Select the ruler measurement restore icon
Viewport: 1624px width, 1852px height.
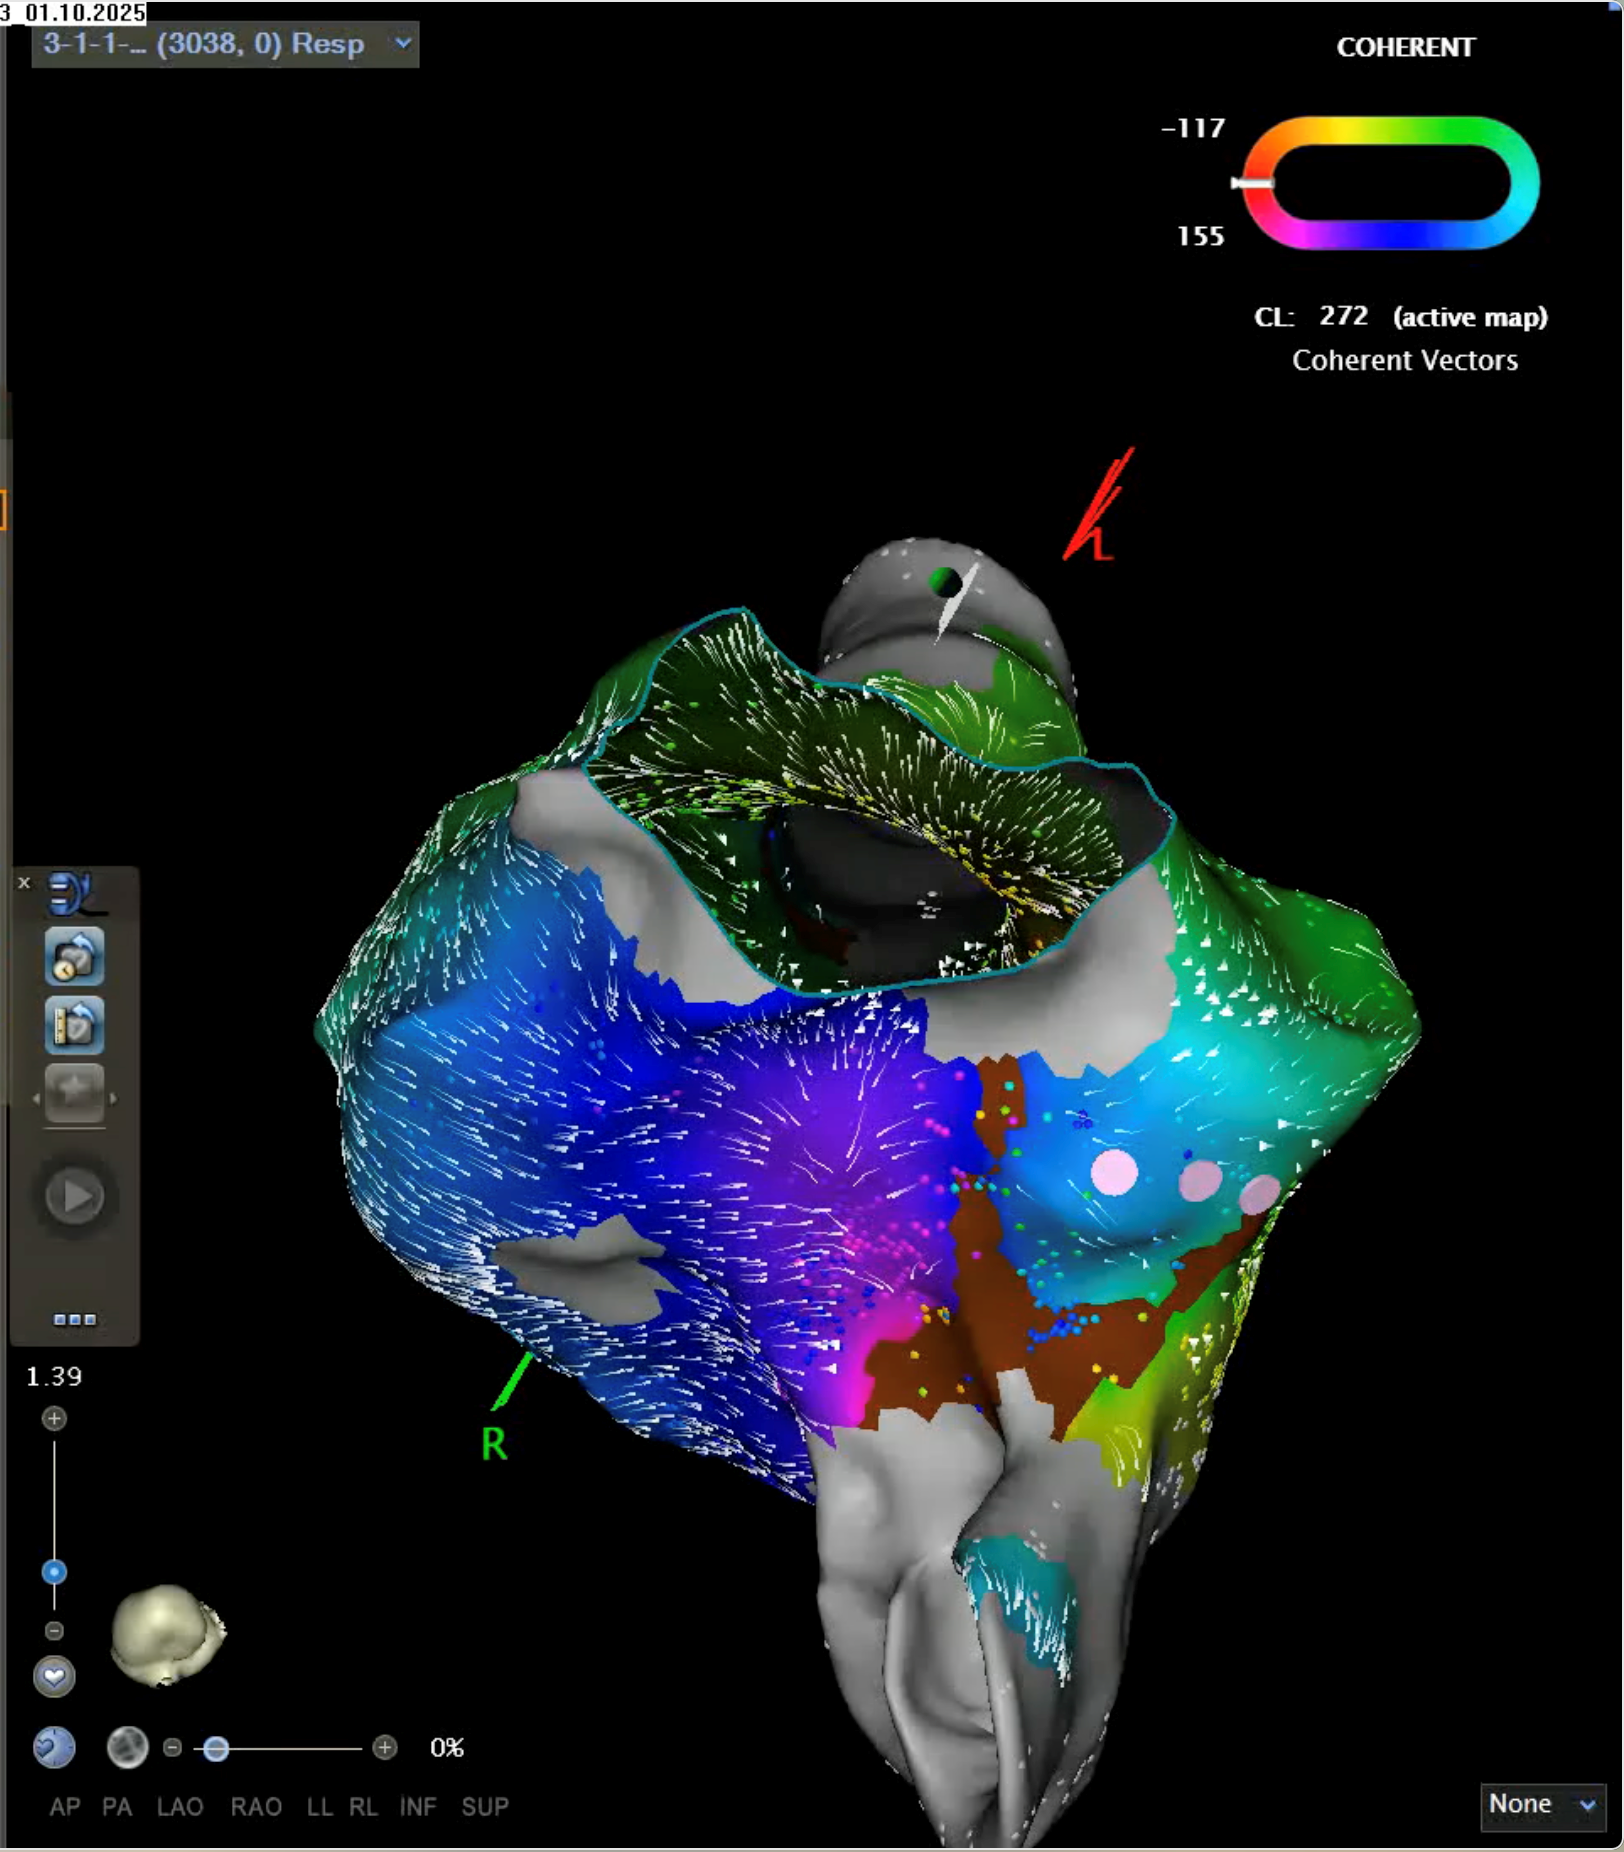(x=73, y=1026)
